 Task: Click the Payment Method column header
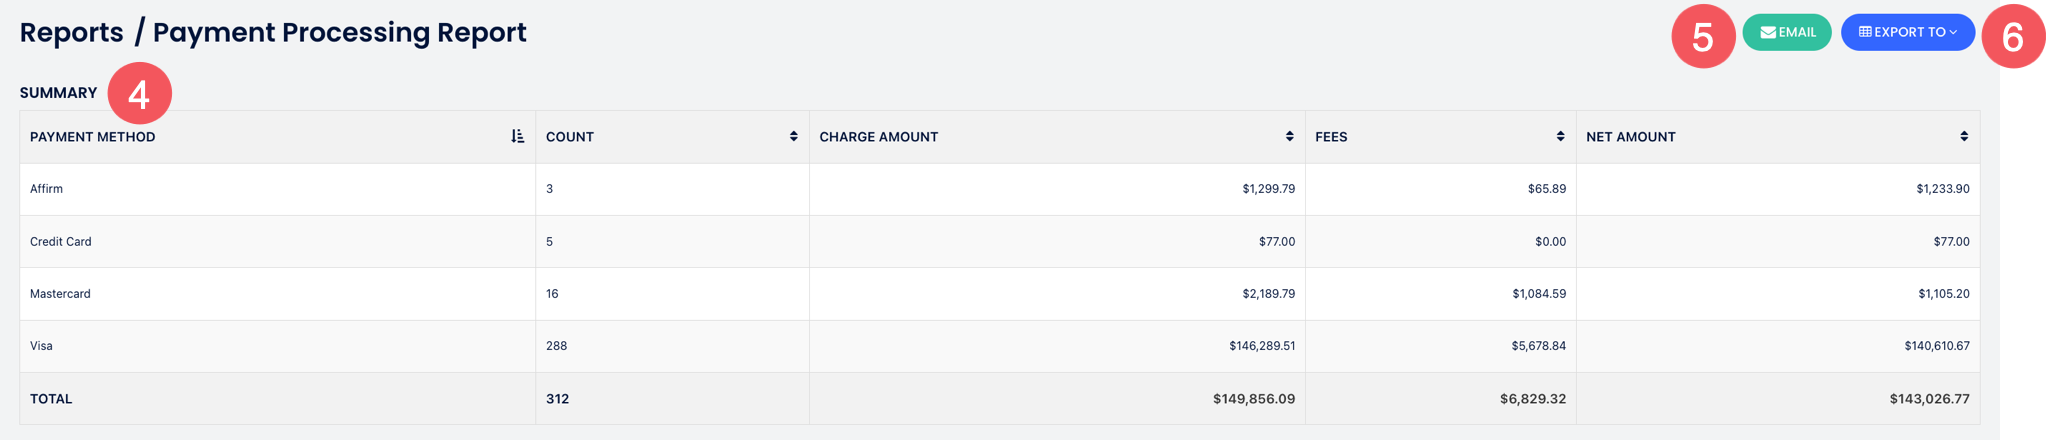point(93,137)
